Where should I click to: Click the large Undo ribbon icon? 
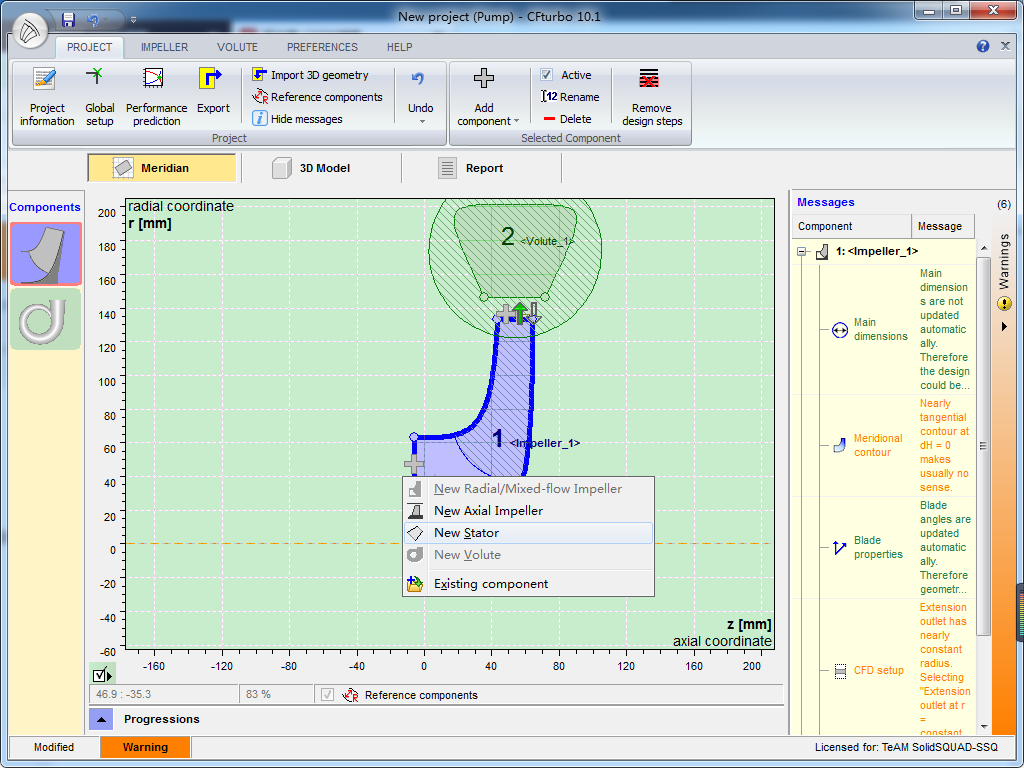pos(418,79)
